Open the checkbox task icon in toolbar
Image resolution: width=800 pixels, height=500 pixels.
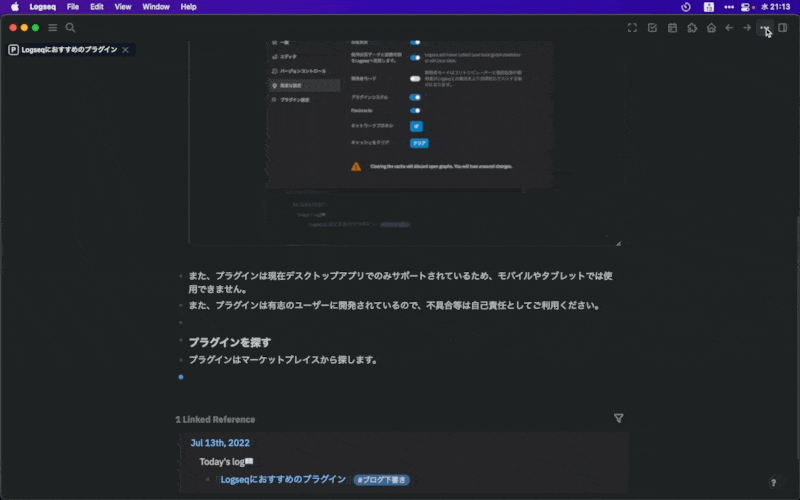[653, 28]
